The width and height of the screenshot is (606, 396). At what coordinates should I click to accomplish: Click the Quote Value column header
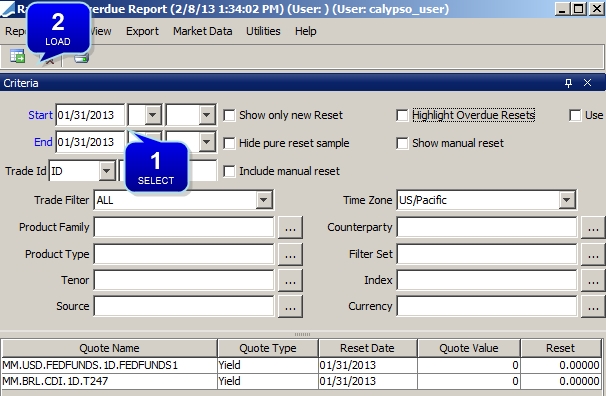pos(469,348)
